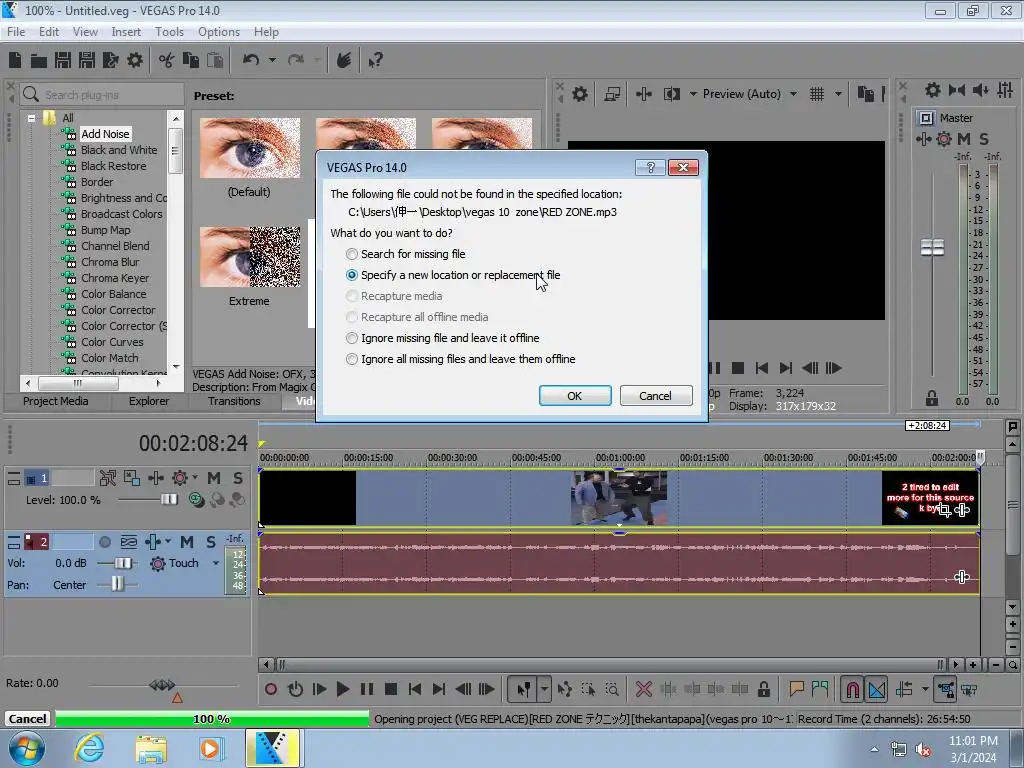Open the File menu
The image size is (1024, 768).
(16, 31)
